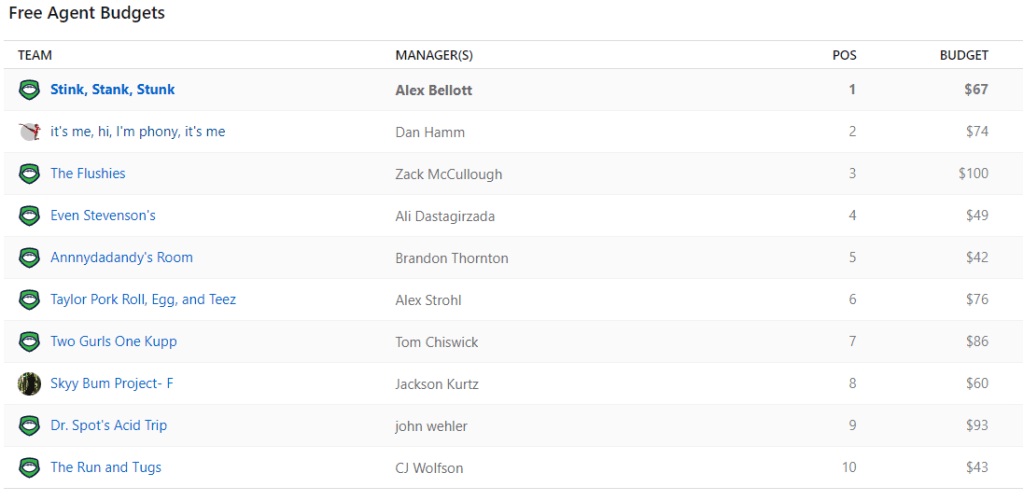This screenshot has height=501, width=1023.
Task: Click the BUDGET column header
Action: [963, 55]
